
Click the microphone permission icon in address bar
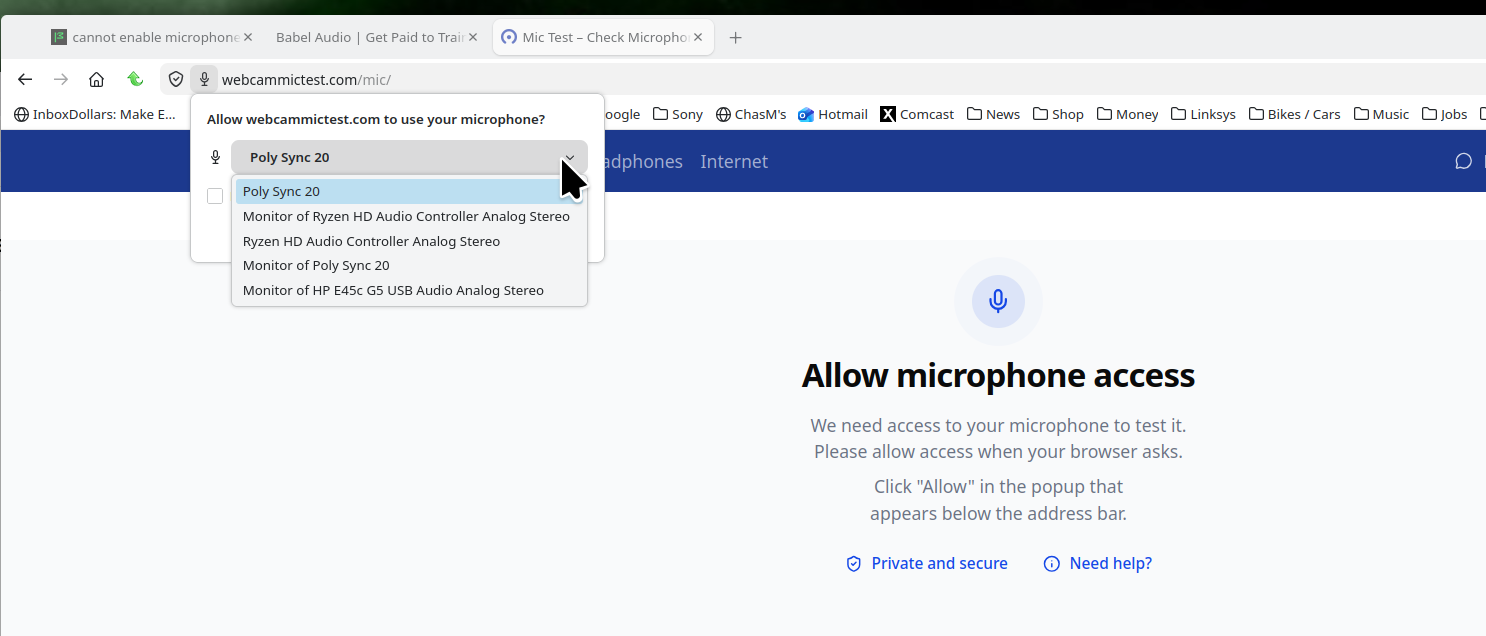[x=204, y=79]
